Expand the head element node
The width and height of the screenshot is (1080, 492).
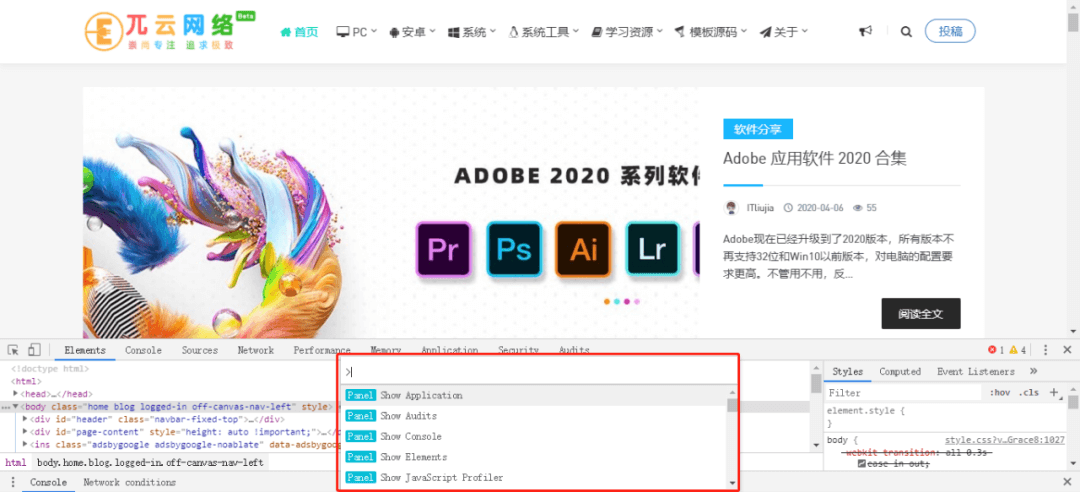tap(16, 393)
